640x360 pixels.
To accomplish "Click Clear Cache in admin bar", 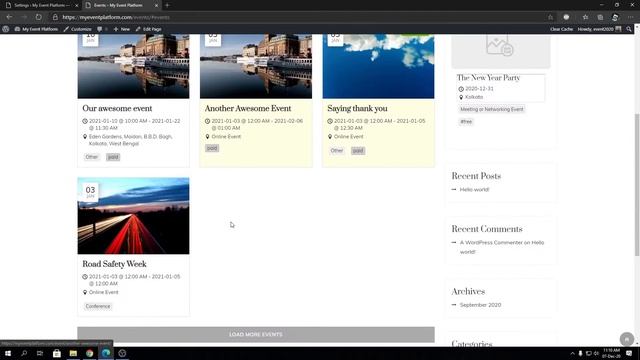I will pyautogui.click(x=561, y=29).
